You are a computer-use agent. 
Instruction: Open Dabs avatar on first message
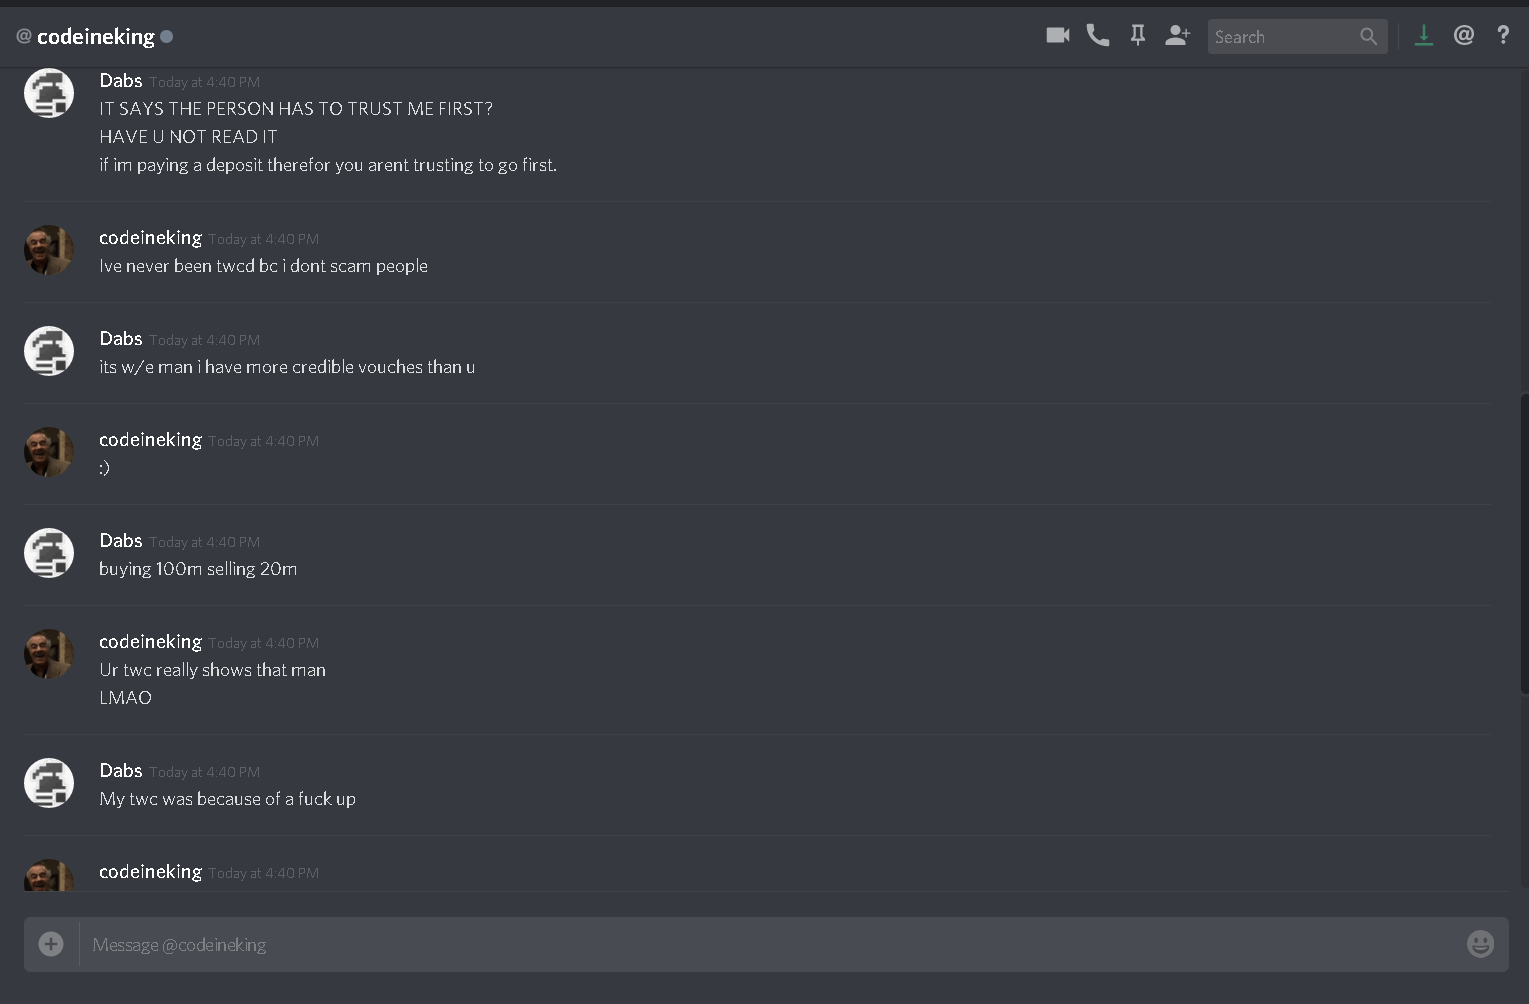49,93
